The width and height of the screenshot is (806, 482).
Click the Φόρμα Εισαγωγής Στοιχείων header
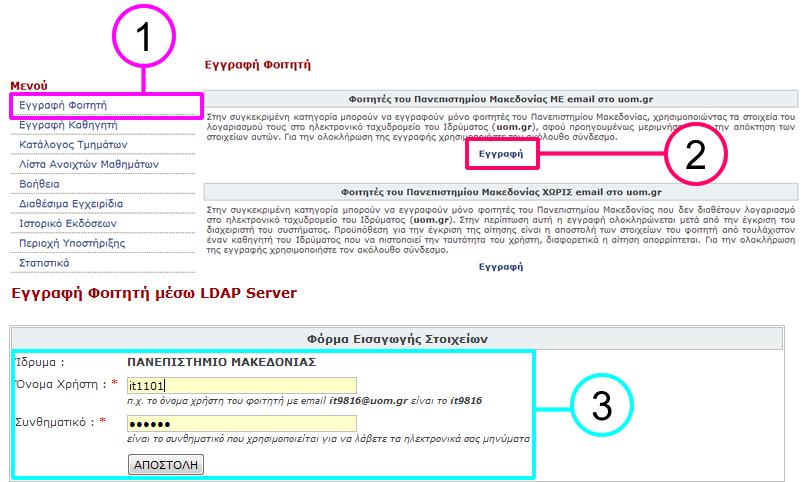(397, 339)
